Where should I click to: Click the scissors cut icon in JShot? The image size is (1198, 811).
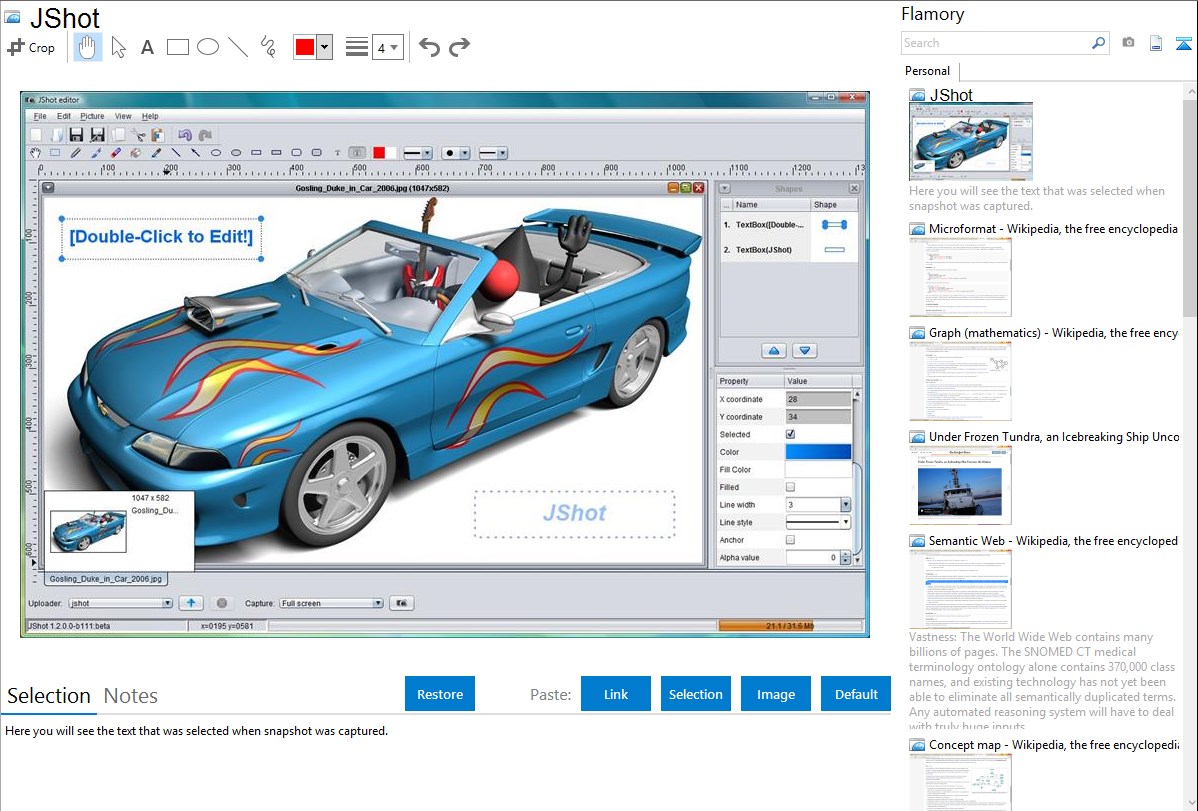tap(138, 135)
